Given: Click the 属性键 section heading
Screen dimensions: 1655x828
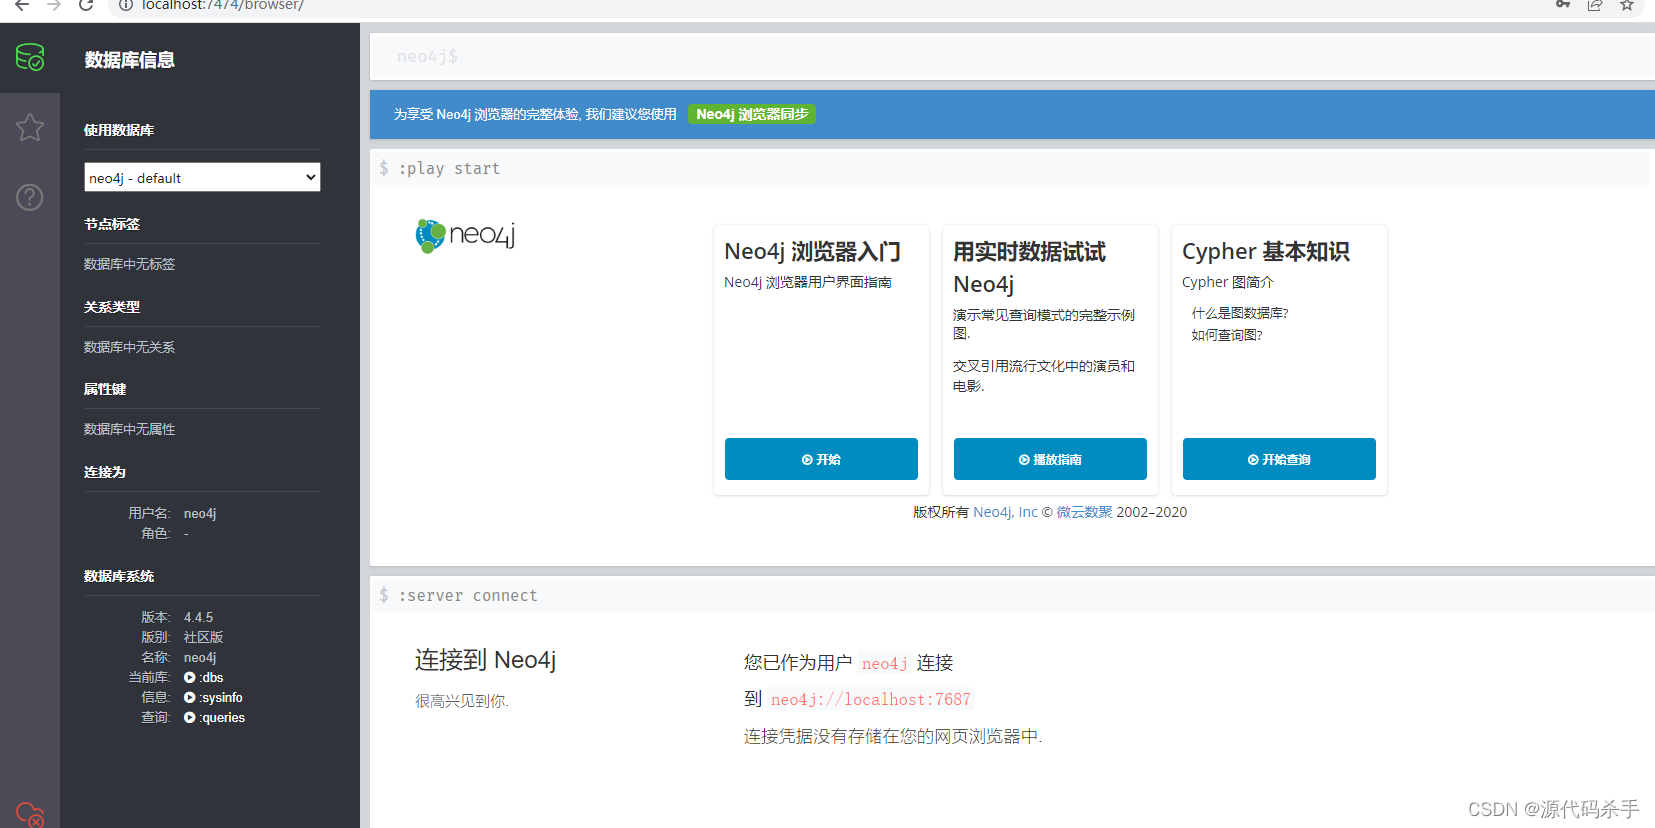Looking at the screenshot, I should coord(105,389).
